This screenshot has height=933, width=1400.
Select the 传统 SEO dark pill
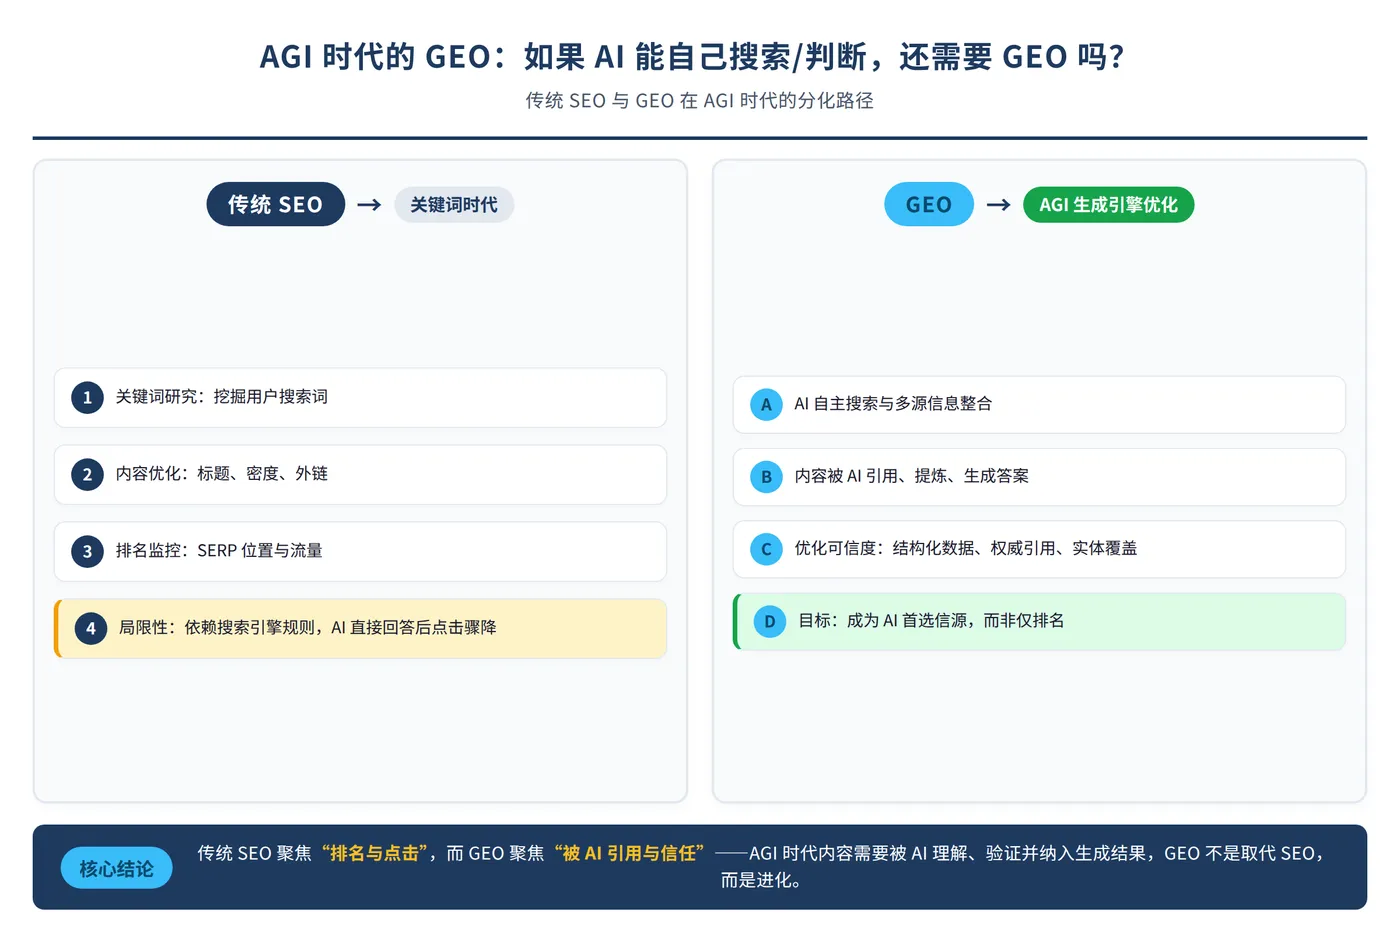275,204
